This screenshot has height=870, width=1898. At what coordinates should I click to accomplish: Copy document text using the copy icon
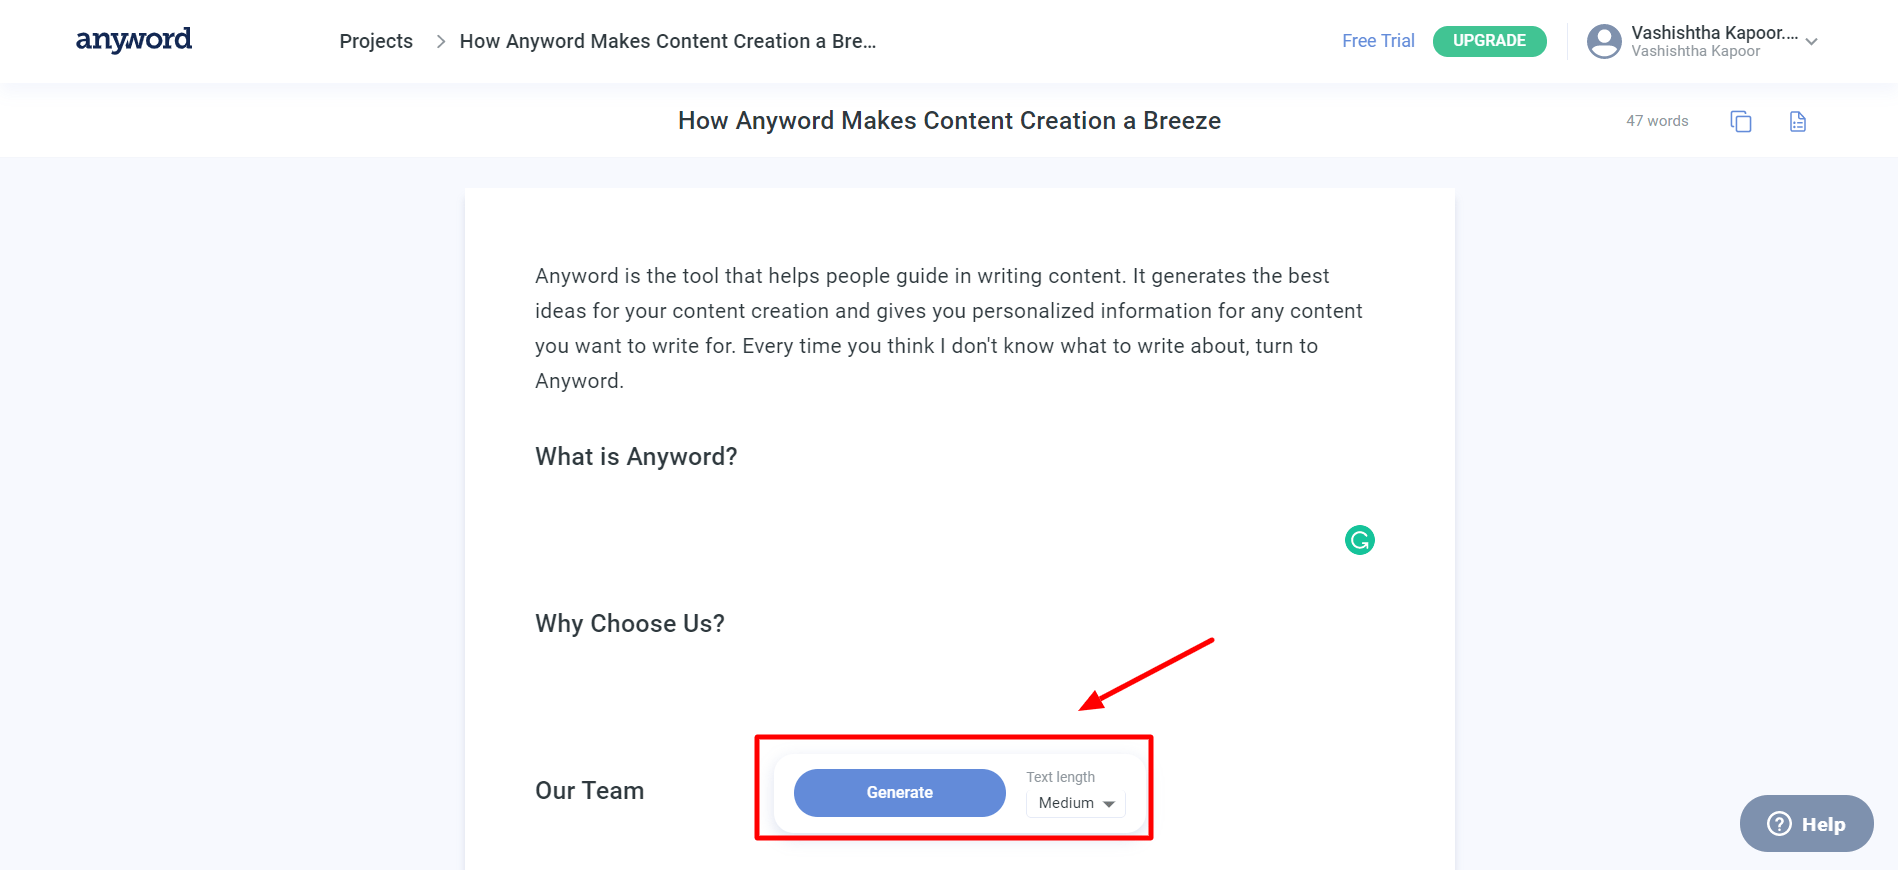1741,121
